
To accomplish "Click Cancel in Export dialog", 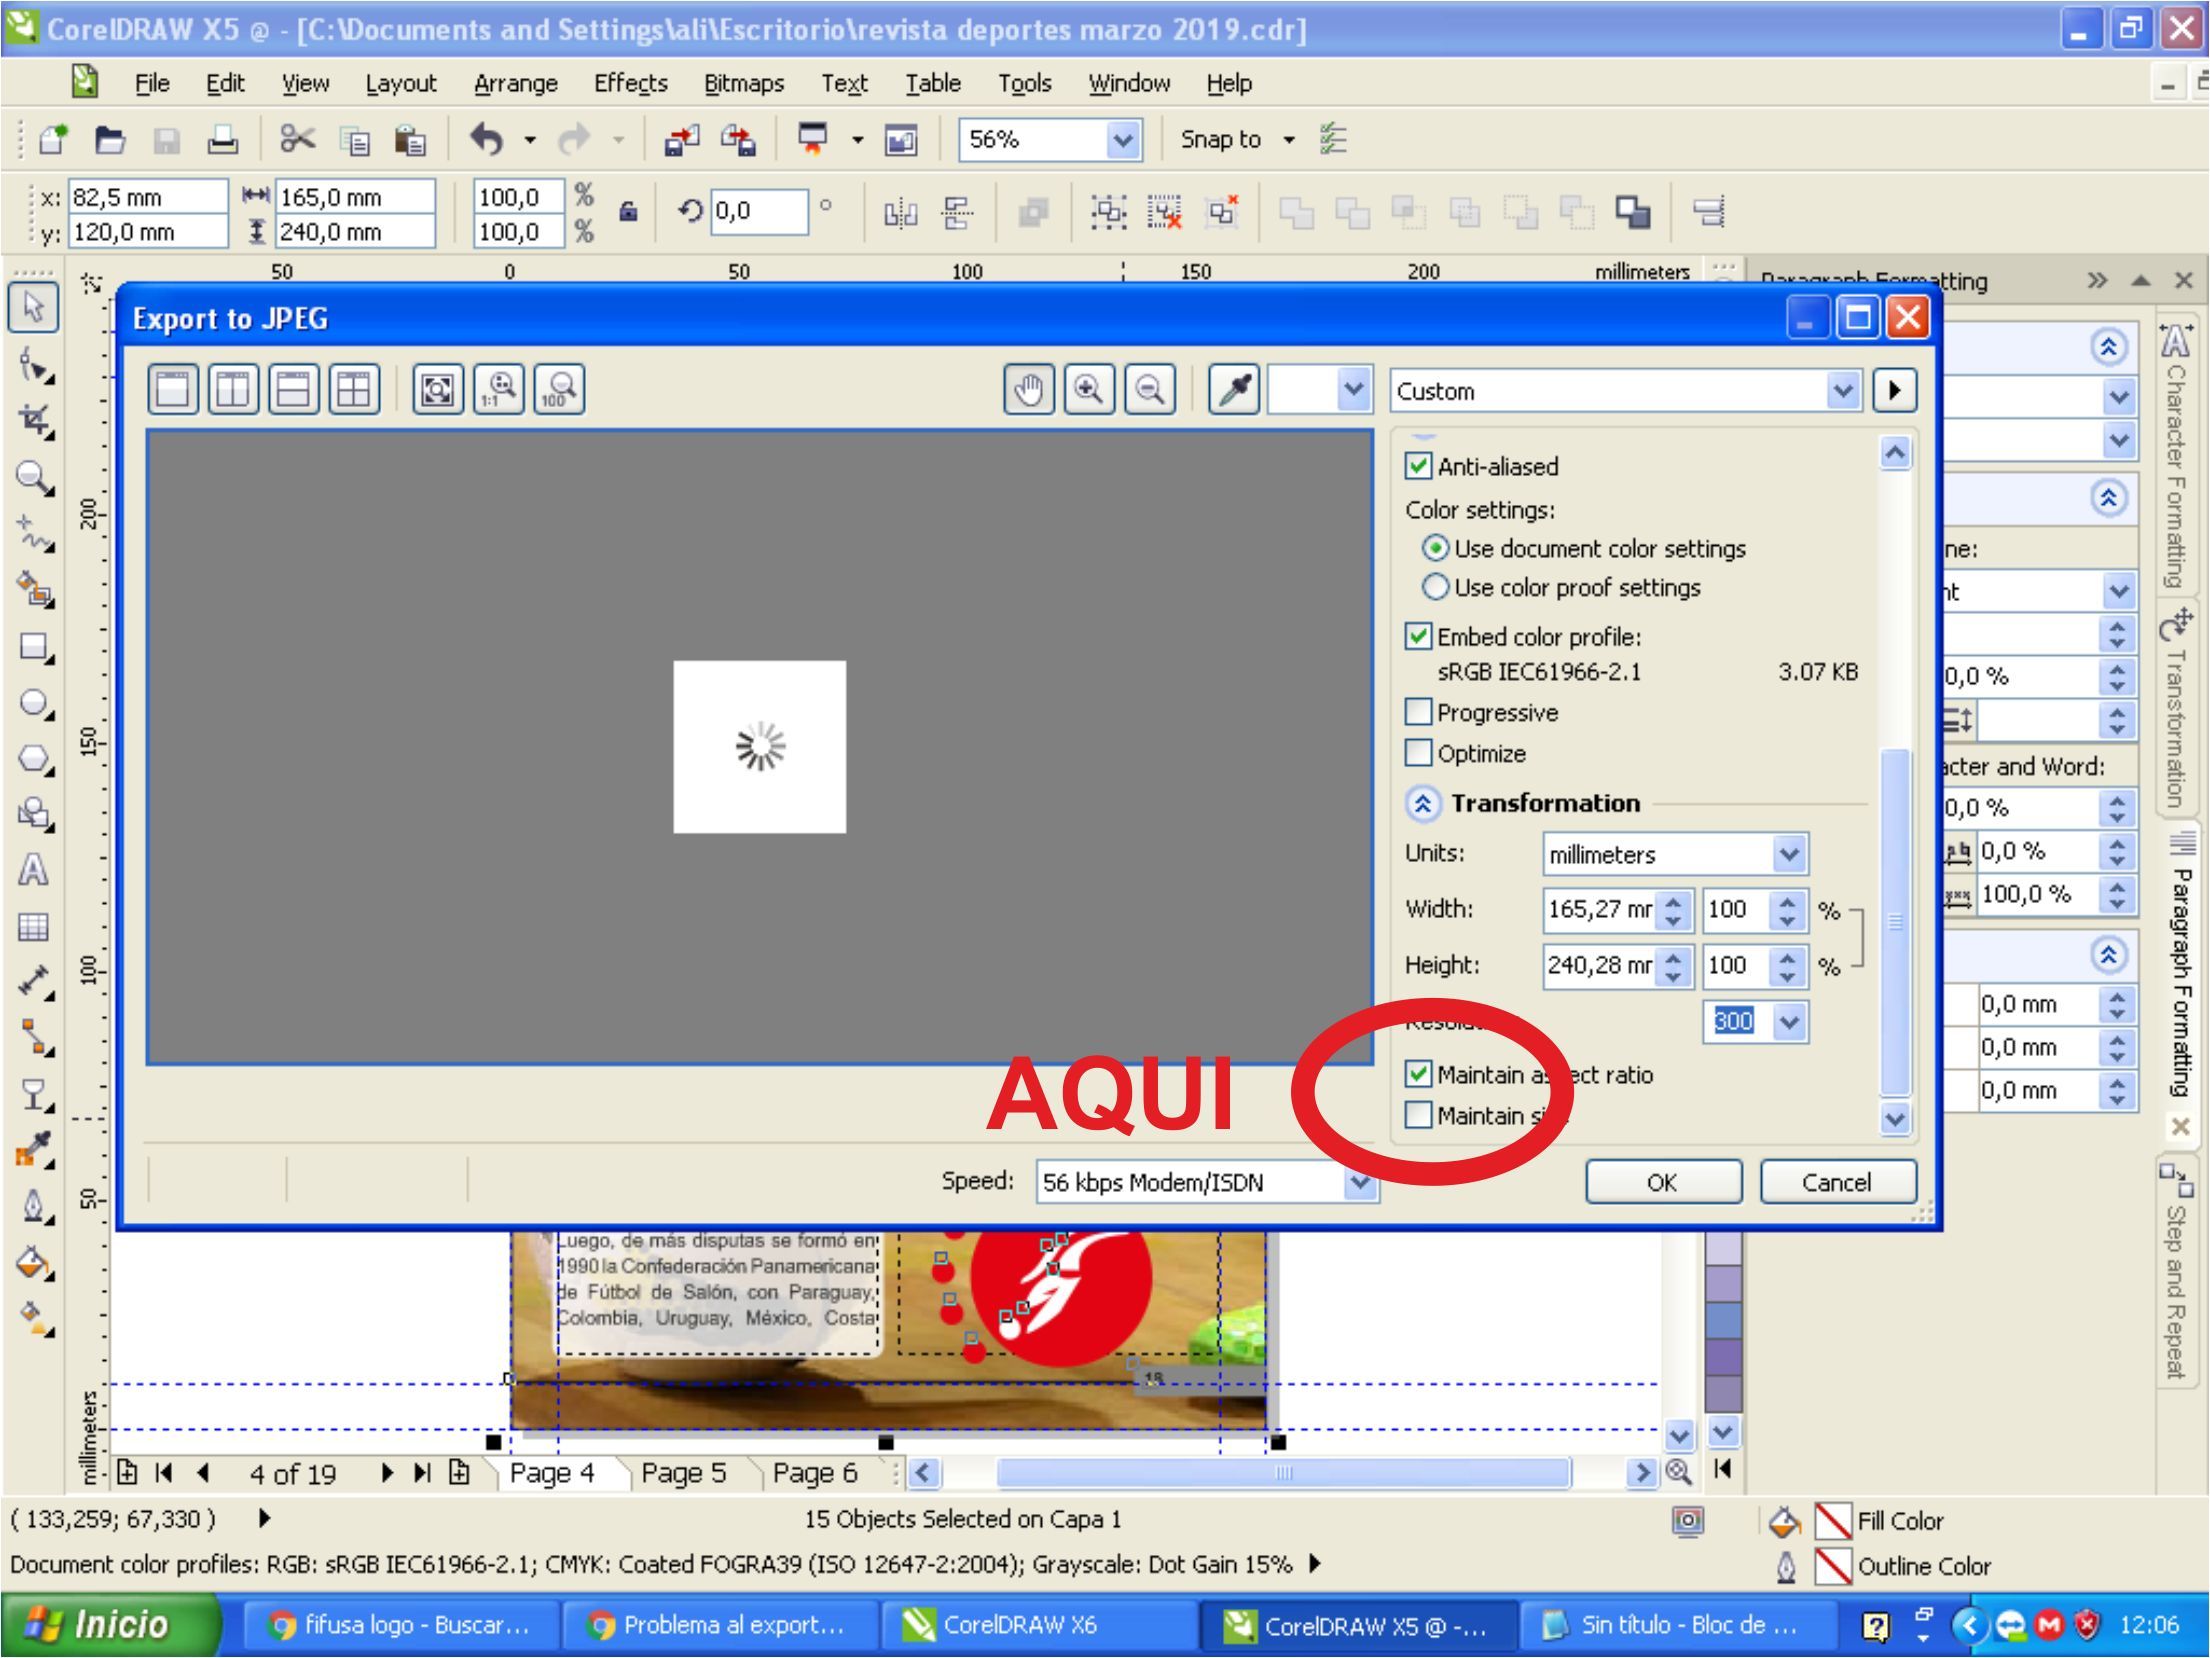I will point(1837,1182).
